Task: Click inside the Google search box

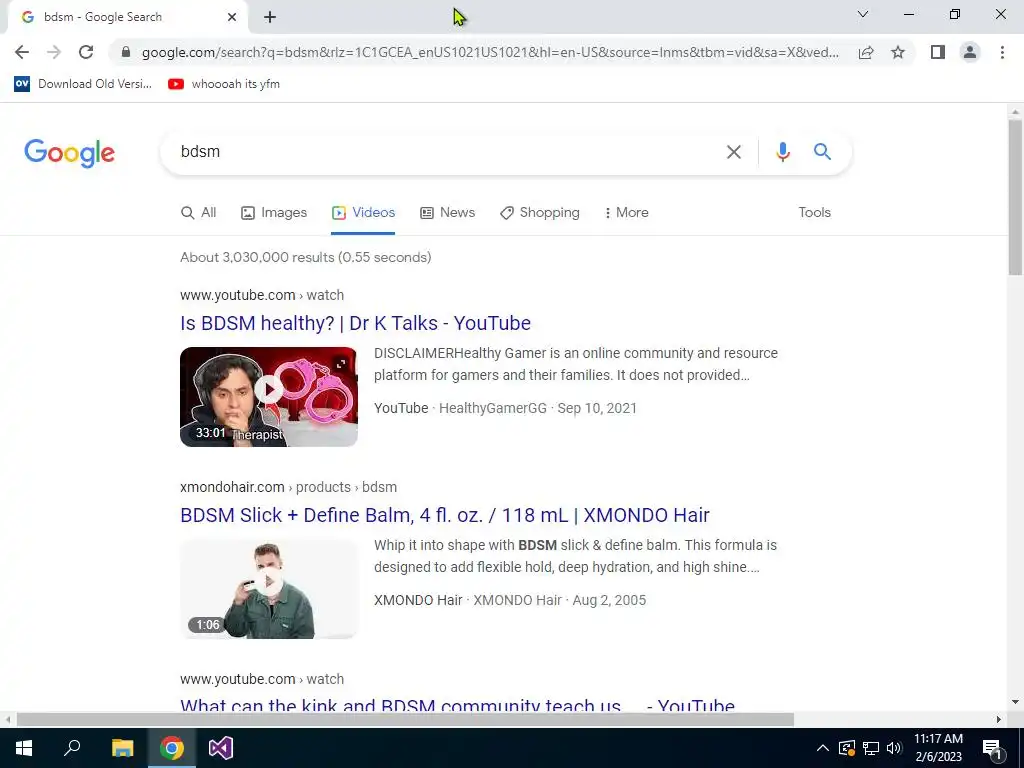Action: (444, 152)
